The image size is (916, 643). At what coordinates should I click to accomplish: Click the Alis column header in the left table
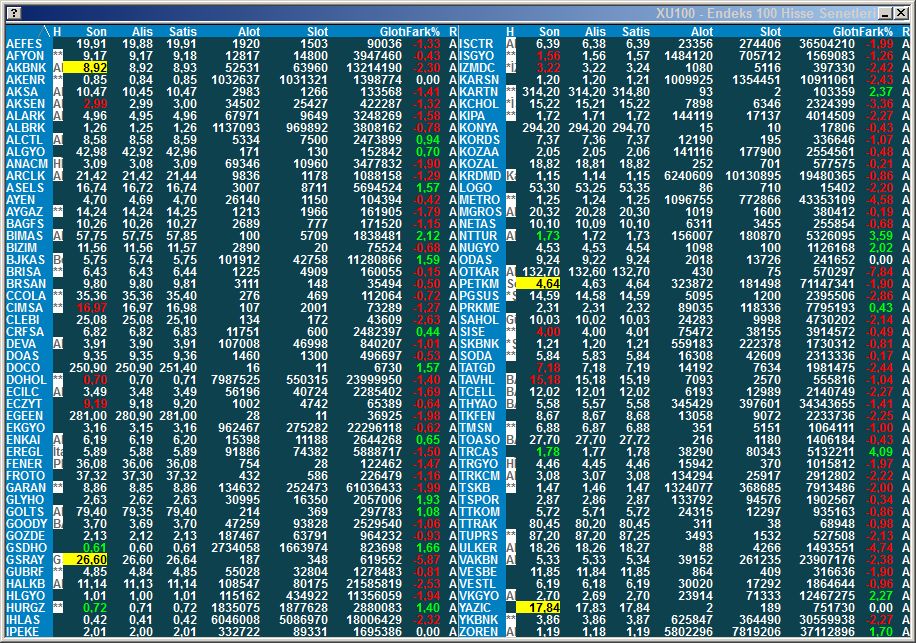pyautogui.click(x=142, y=32)
